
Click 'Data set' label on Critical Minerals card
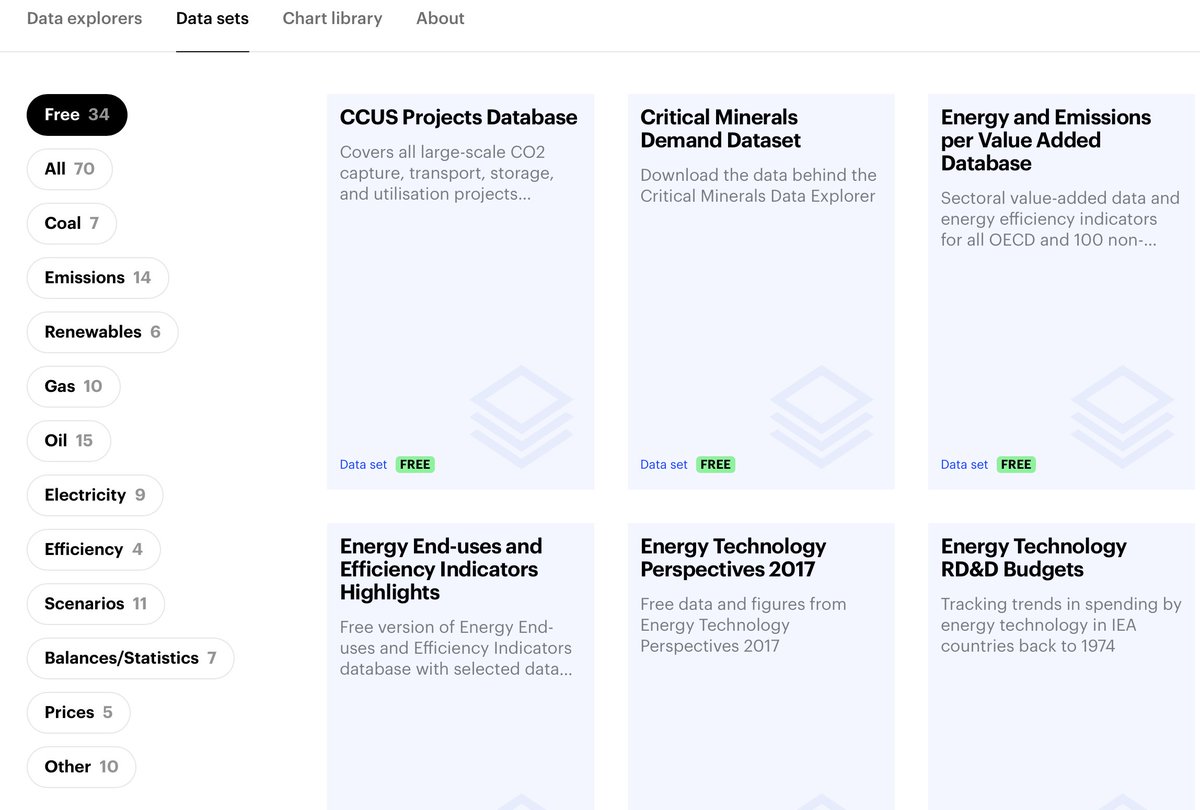pyautogui.click(x=664, y=464)
